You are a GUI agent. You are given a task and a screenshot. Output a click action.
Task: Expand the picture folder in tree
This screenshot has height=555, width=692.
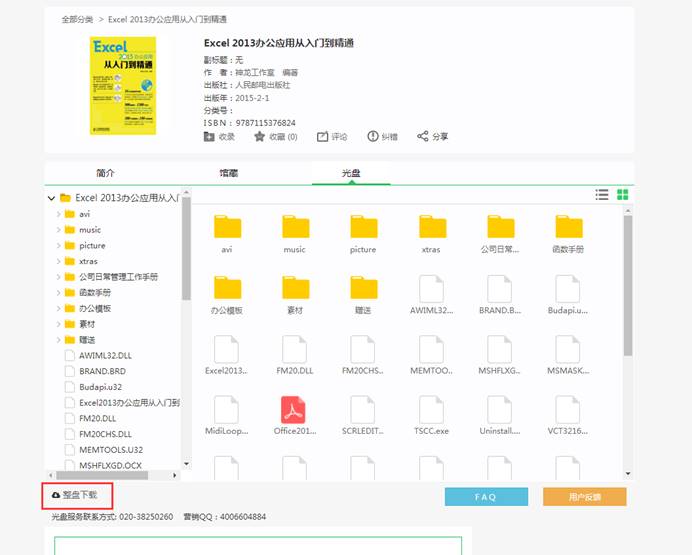point(59,246)
